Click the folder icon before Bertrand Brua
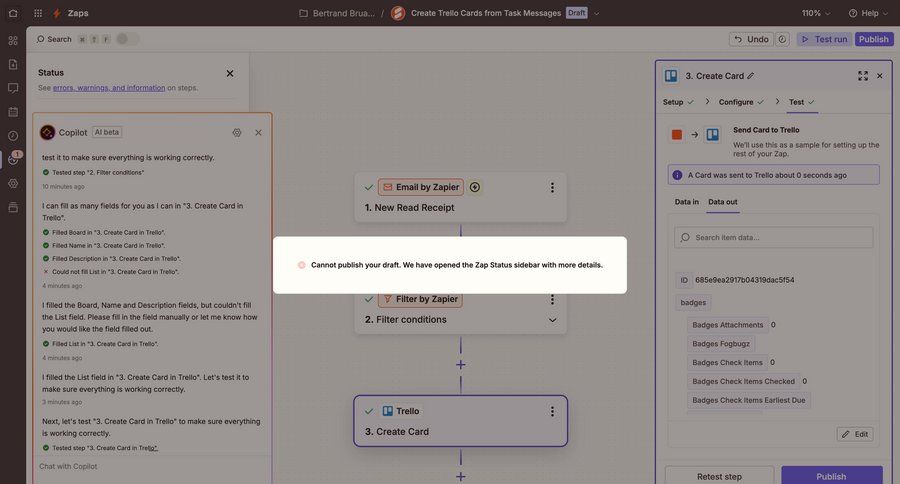This screenshot has width=900, height=484. (x=304, y=13)
